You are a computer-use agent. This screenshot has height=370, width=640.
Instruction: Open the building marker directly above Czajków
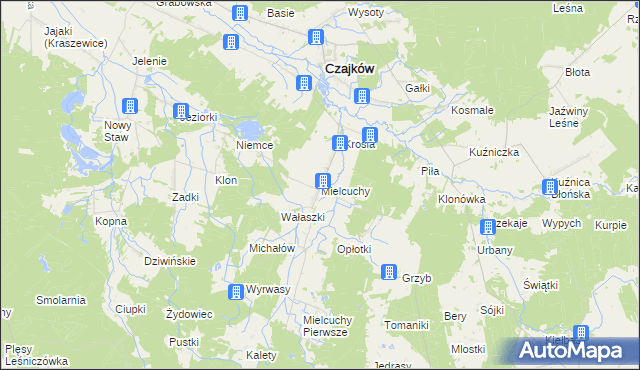316,37
